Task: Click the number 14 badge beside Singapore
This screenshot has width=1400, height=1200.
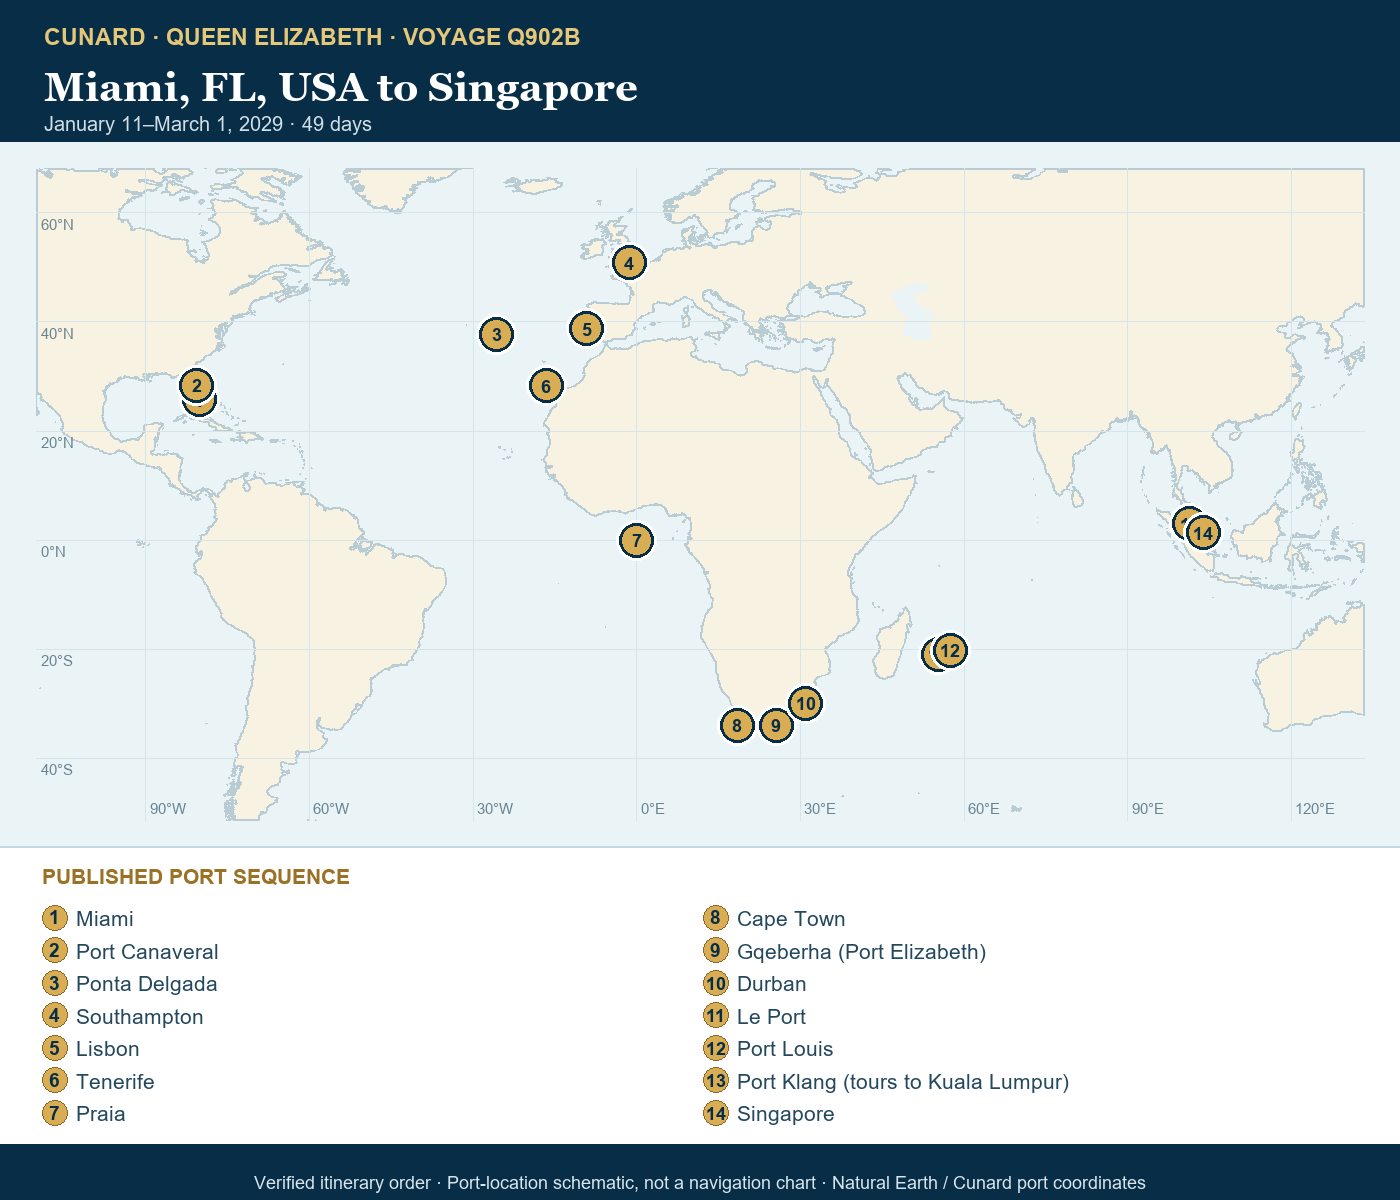Action: (x=716, y=1113)
